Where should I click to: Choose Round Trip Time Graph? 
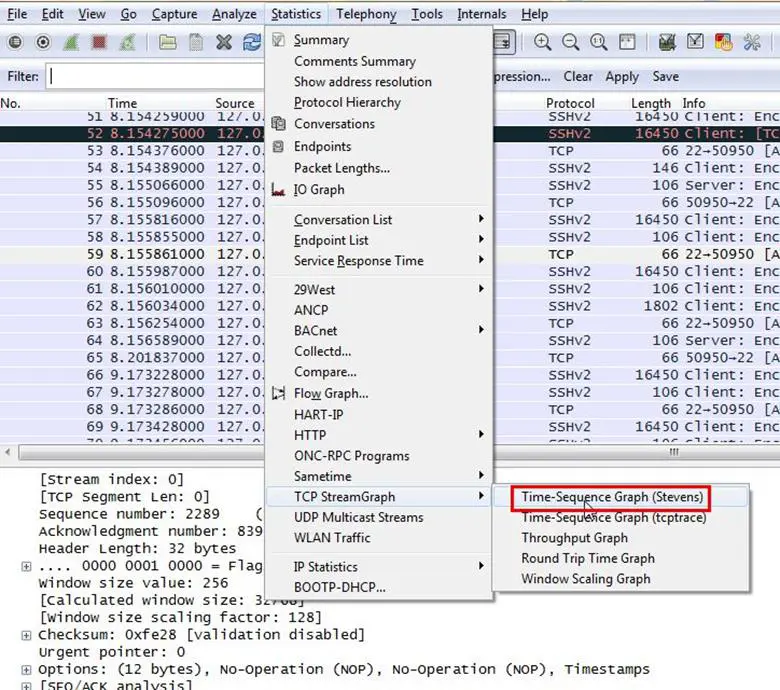coord(587,558)
